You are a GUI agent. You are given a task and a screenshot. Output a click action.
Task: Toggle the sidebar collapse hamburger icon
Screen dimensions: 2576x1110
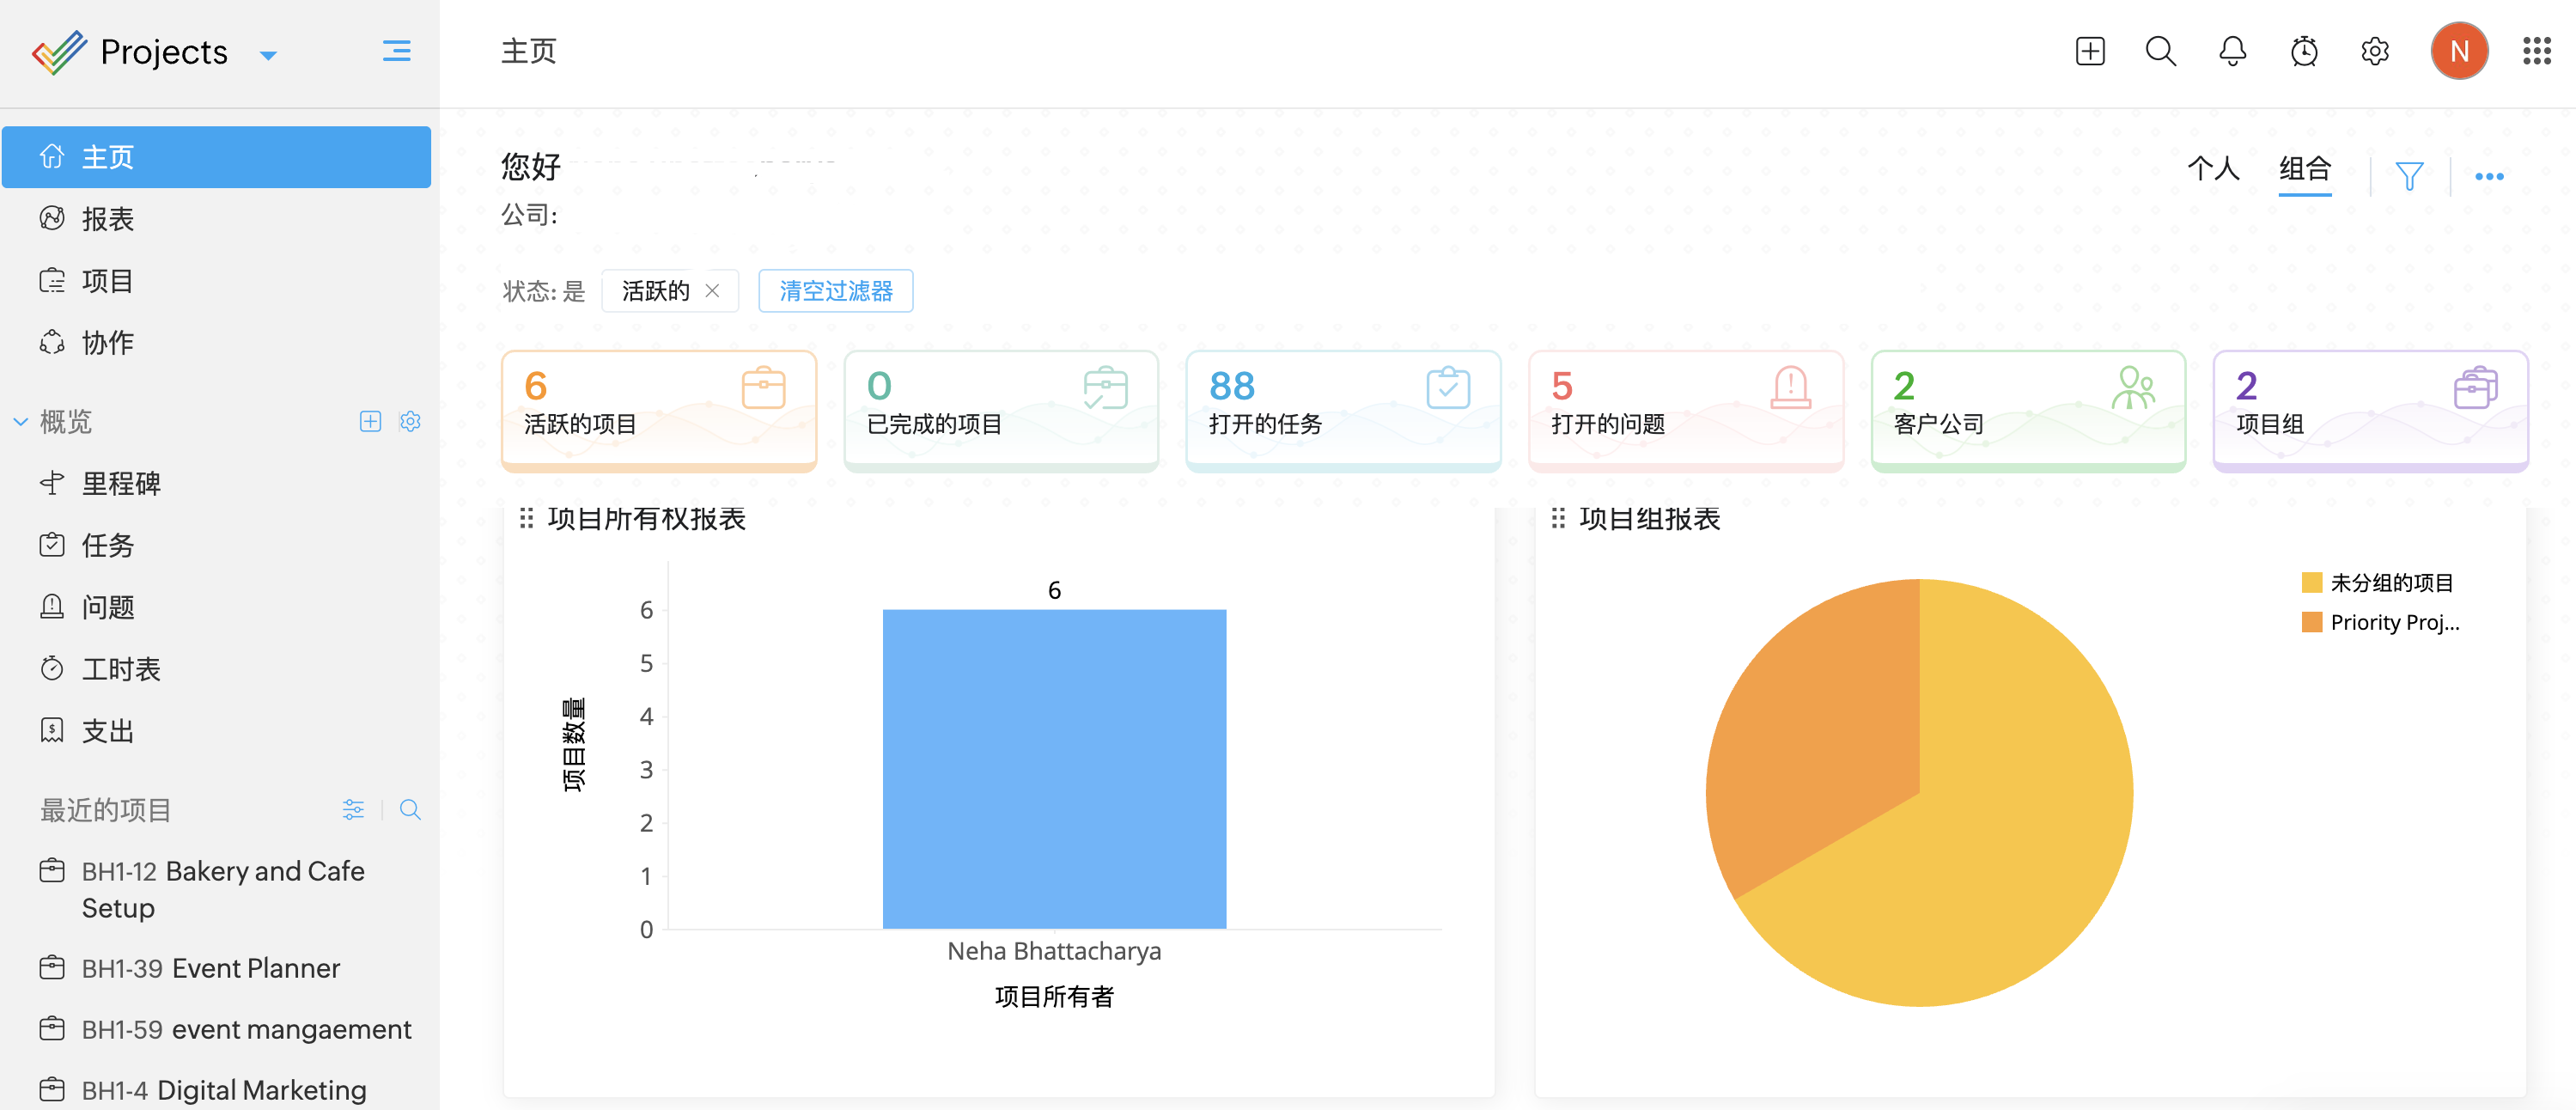396,51
